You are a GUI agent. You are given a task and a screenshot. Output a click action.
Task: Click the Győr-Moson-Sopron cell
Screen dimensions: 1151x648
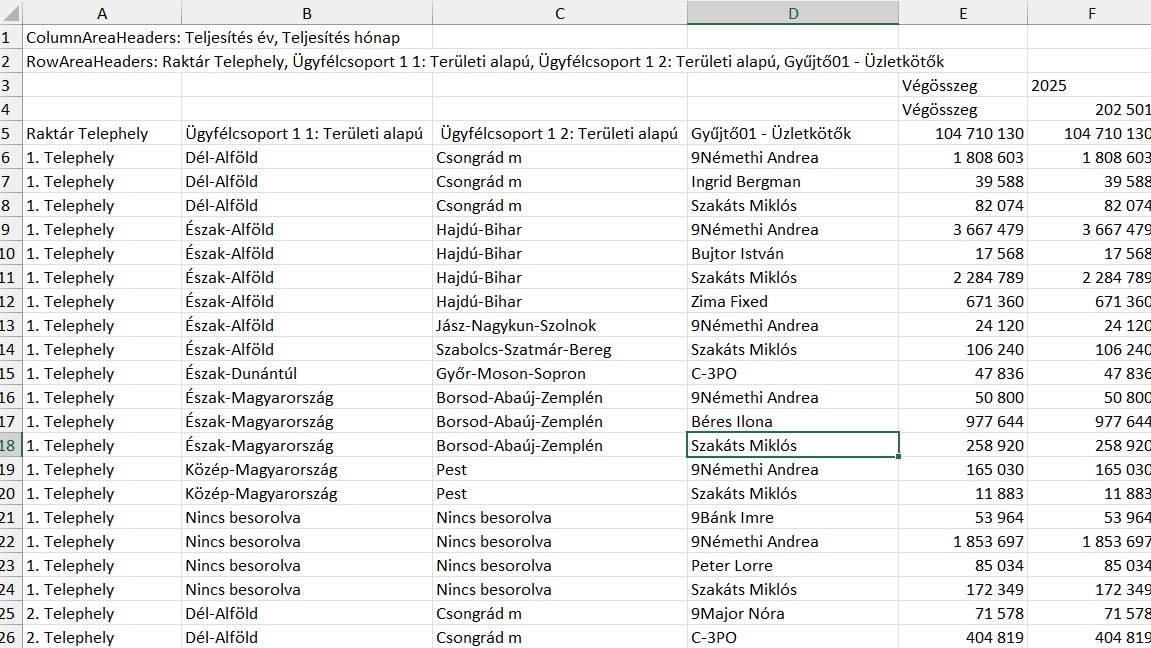[x=511, y=374]
